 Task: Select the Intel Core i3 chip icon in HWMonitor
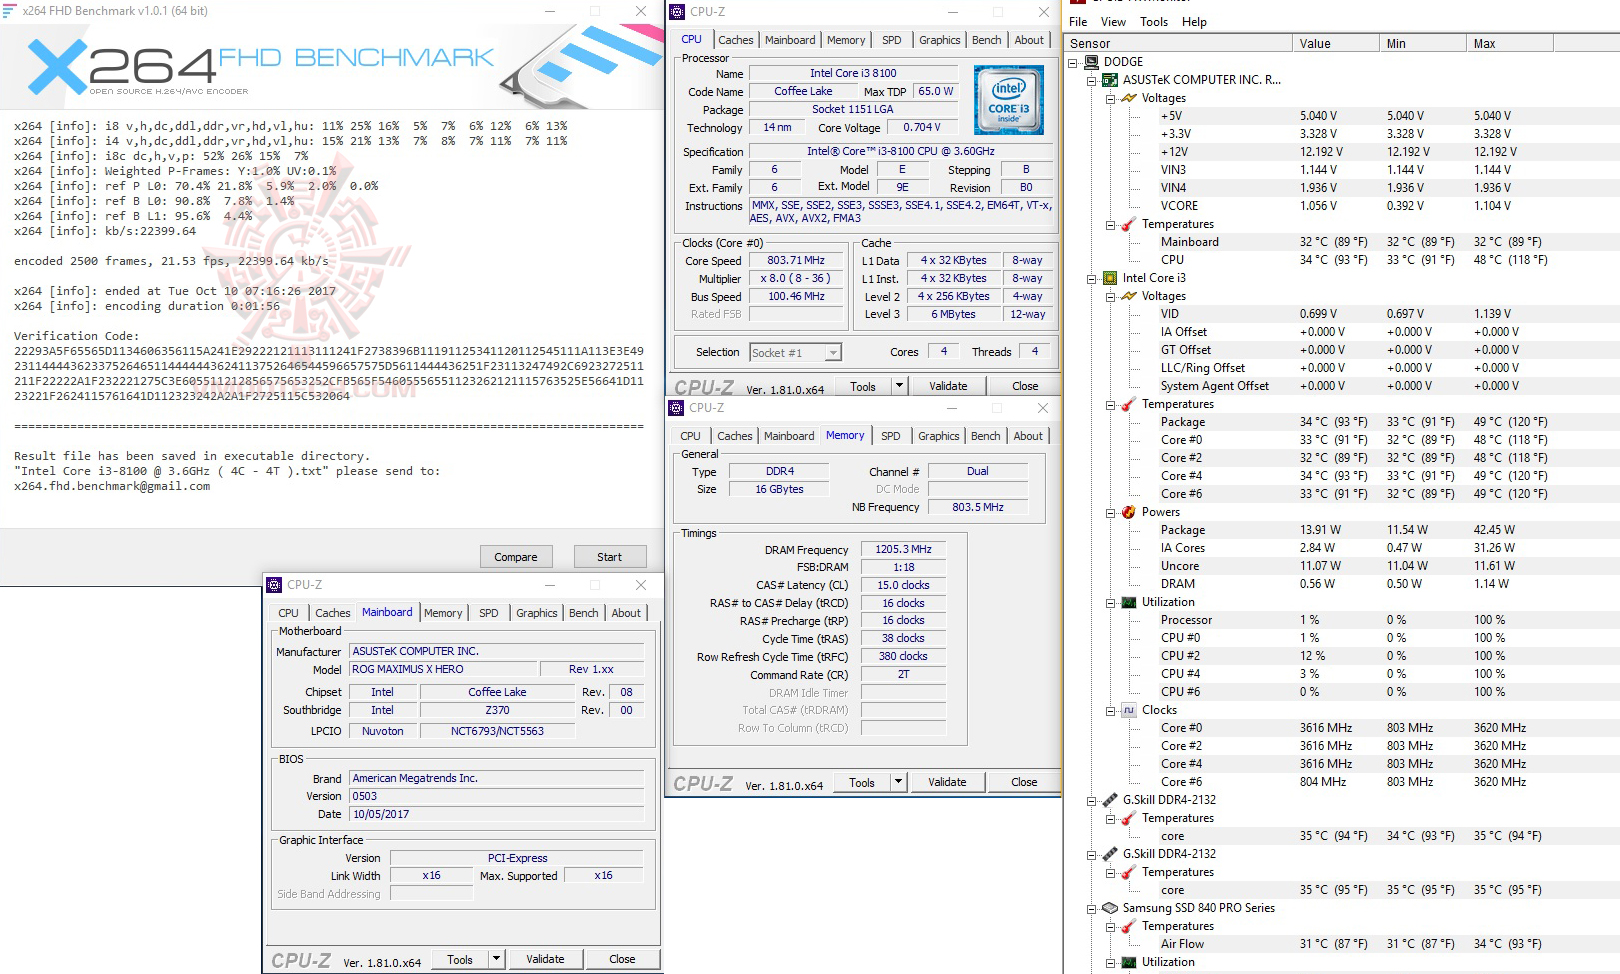coord(1110,278)
